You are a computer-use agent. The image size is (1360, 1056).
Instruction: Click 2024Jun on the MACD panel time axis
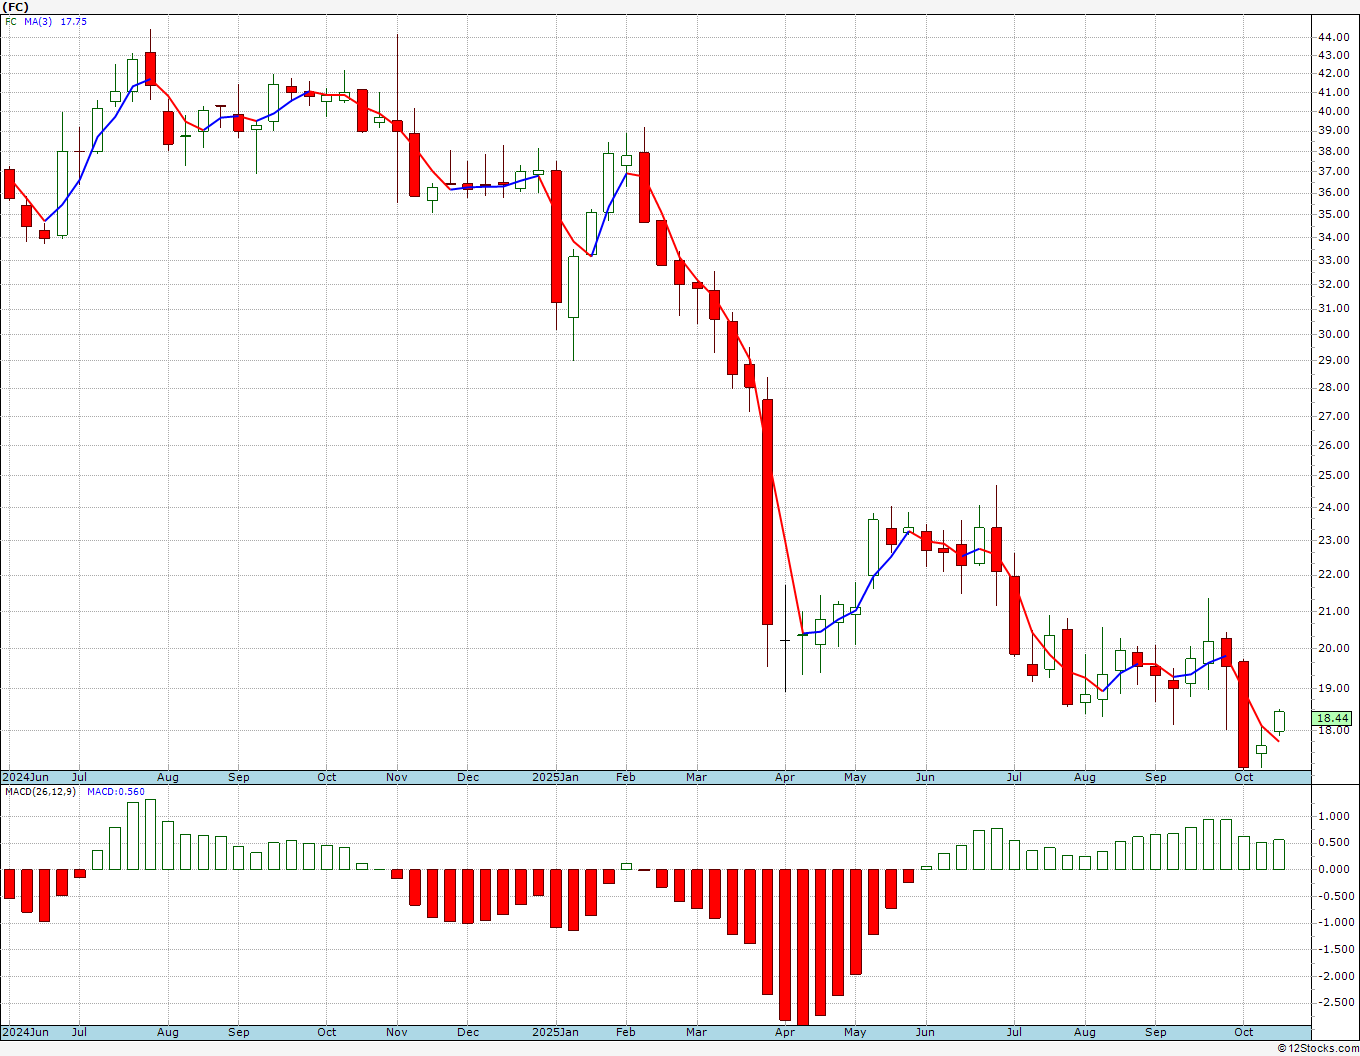[x=25, y=1032]
